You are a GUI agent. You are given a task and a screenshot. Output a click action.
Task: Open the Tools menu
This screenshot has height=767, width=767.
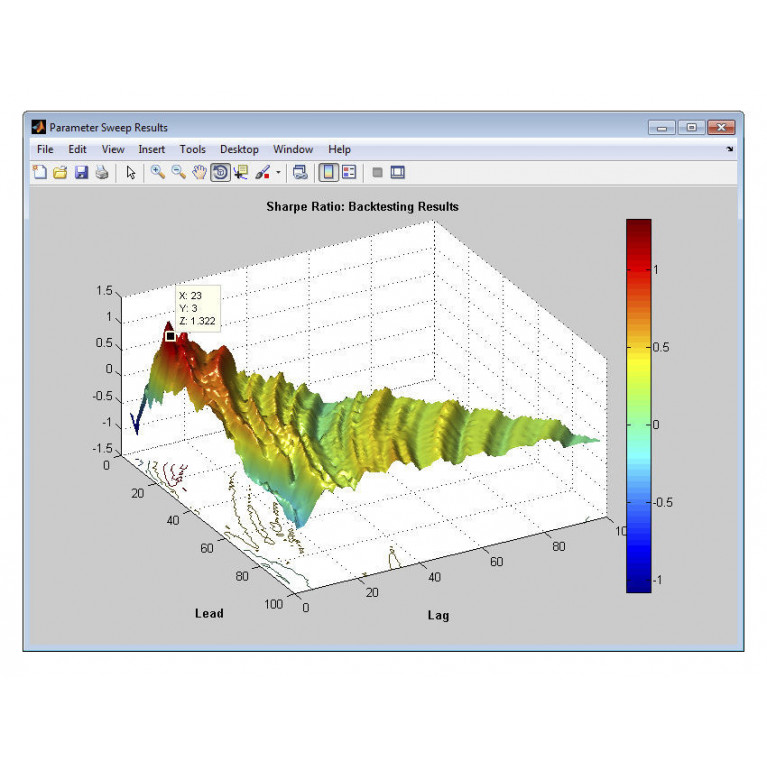[x=192, y=149]
